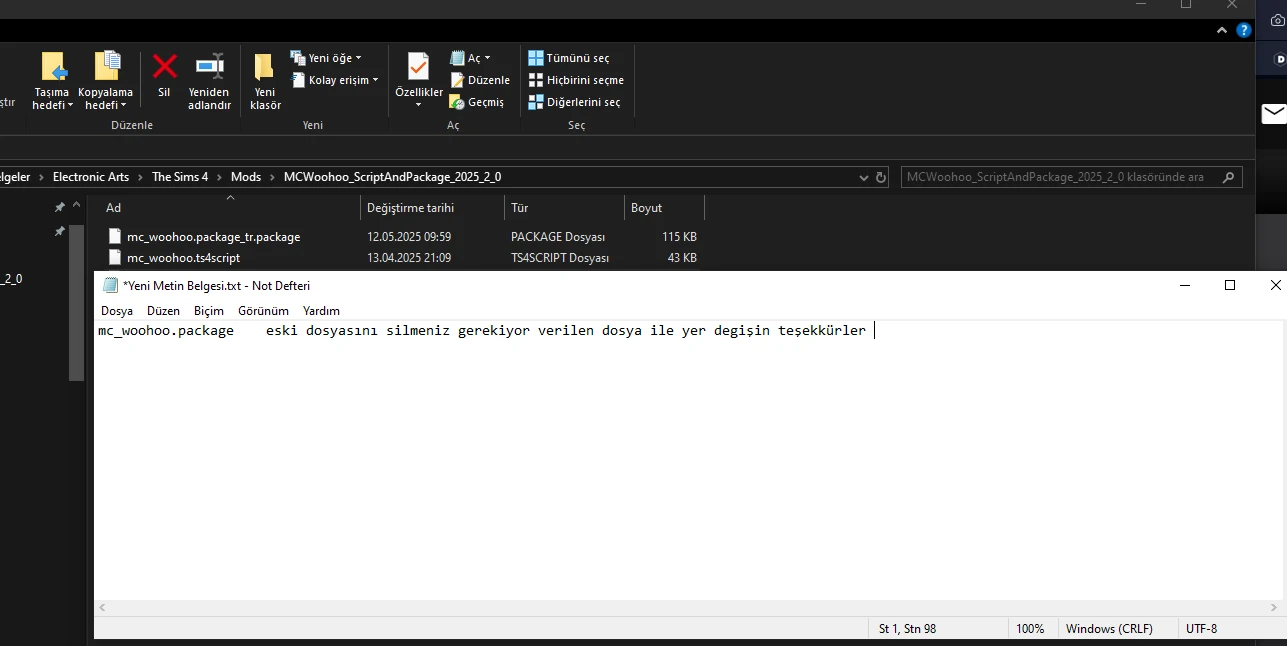The image size is (1287, 646).
Task: Click file icon of mc_woohoo.package_tr.package
Action: click(113, 237)
